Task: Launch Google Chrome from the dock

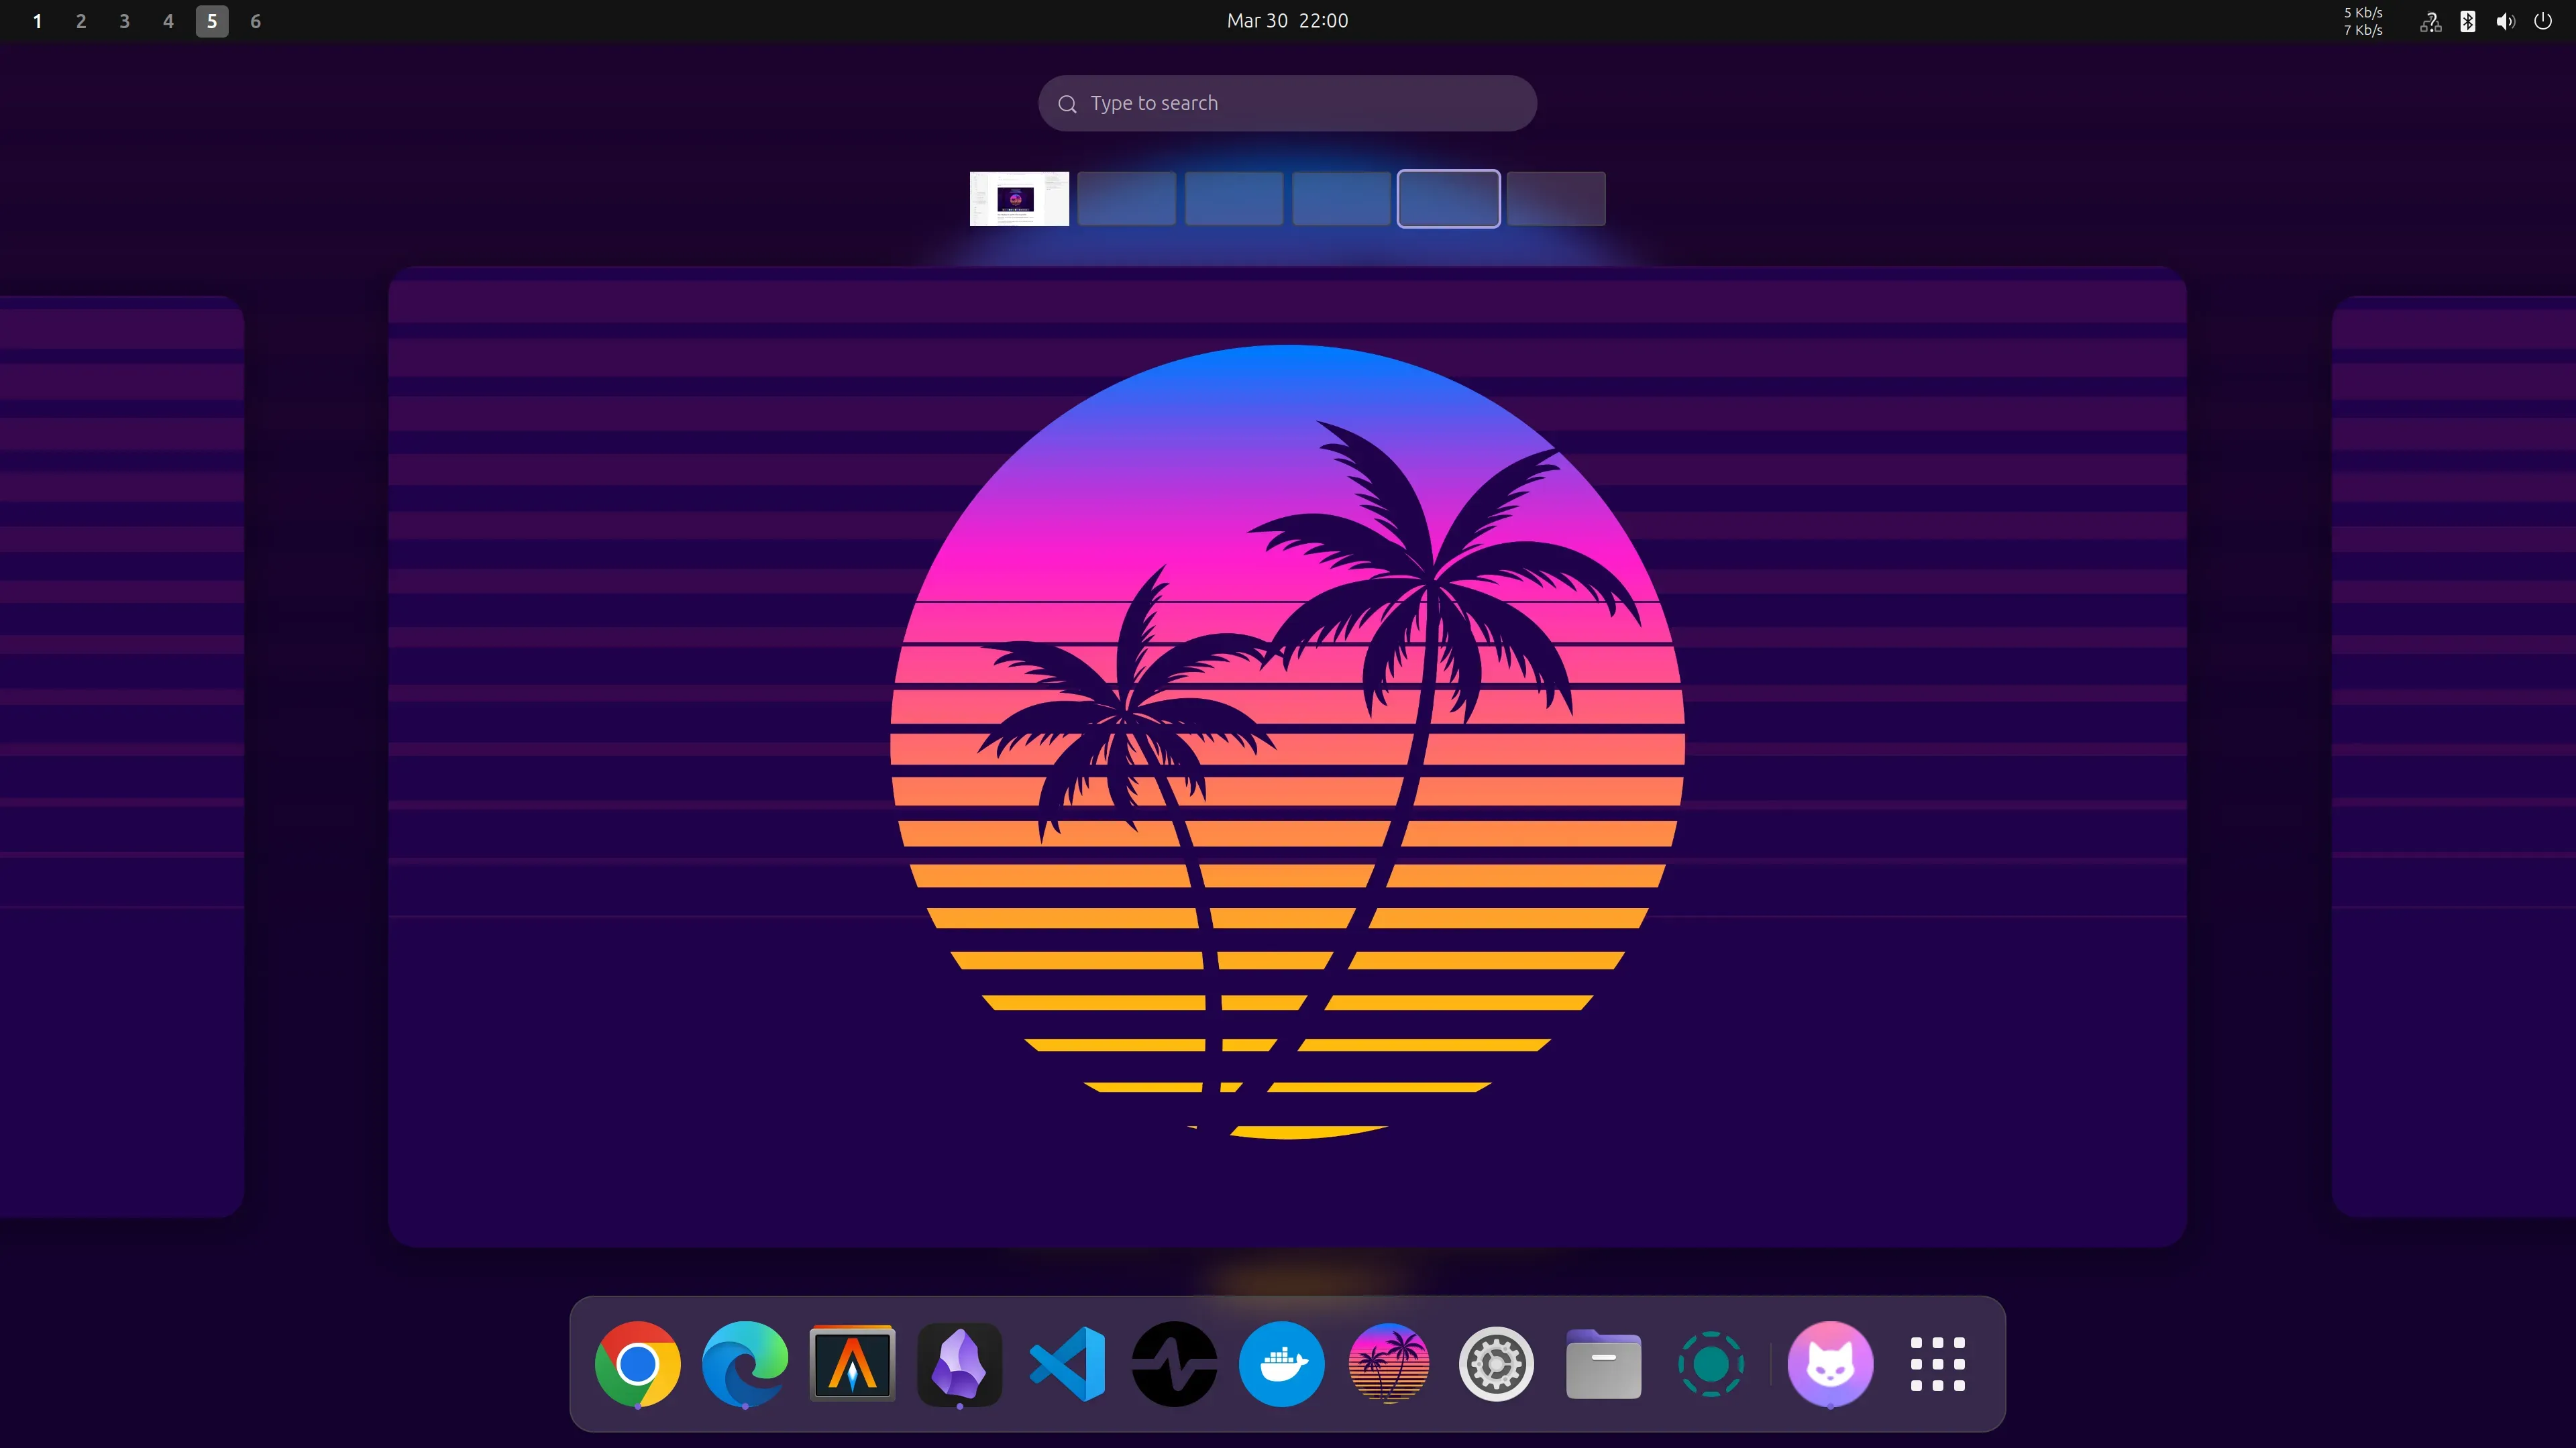Action: [x=637, y=1363]
